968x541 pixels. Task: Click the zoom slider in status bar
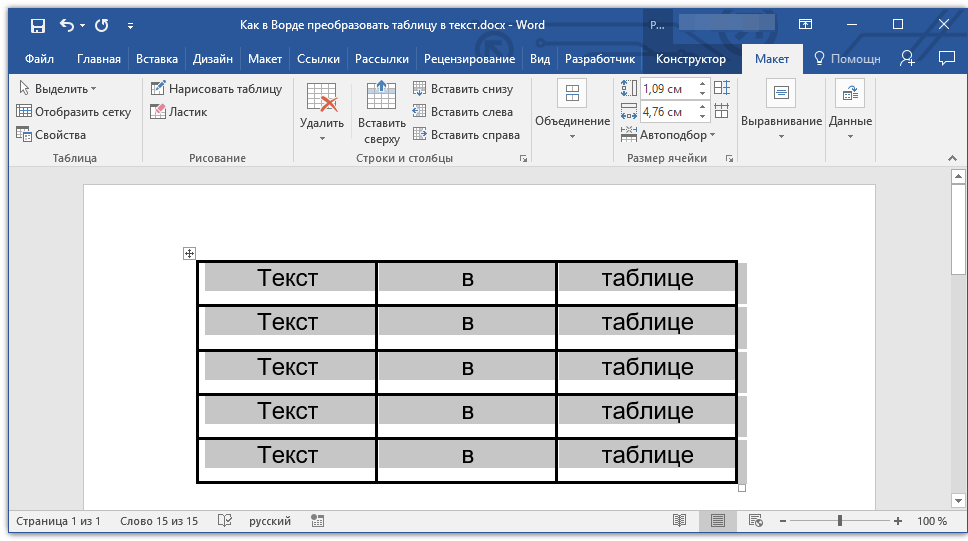(840, 521)
